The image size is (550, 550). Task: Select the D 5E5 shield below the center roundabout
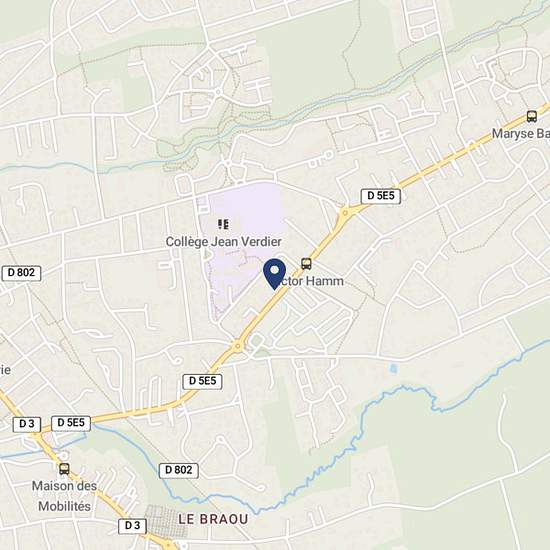click(x=202, y=381)
